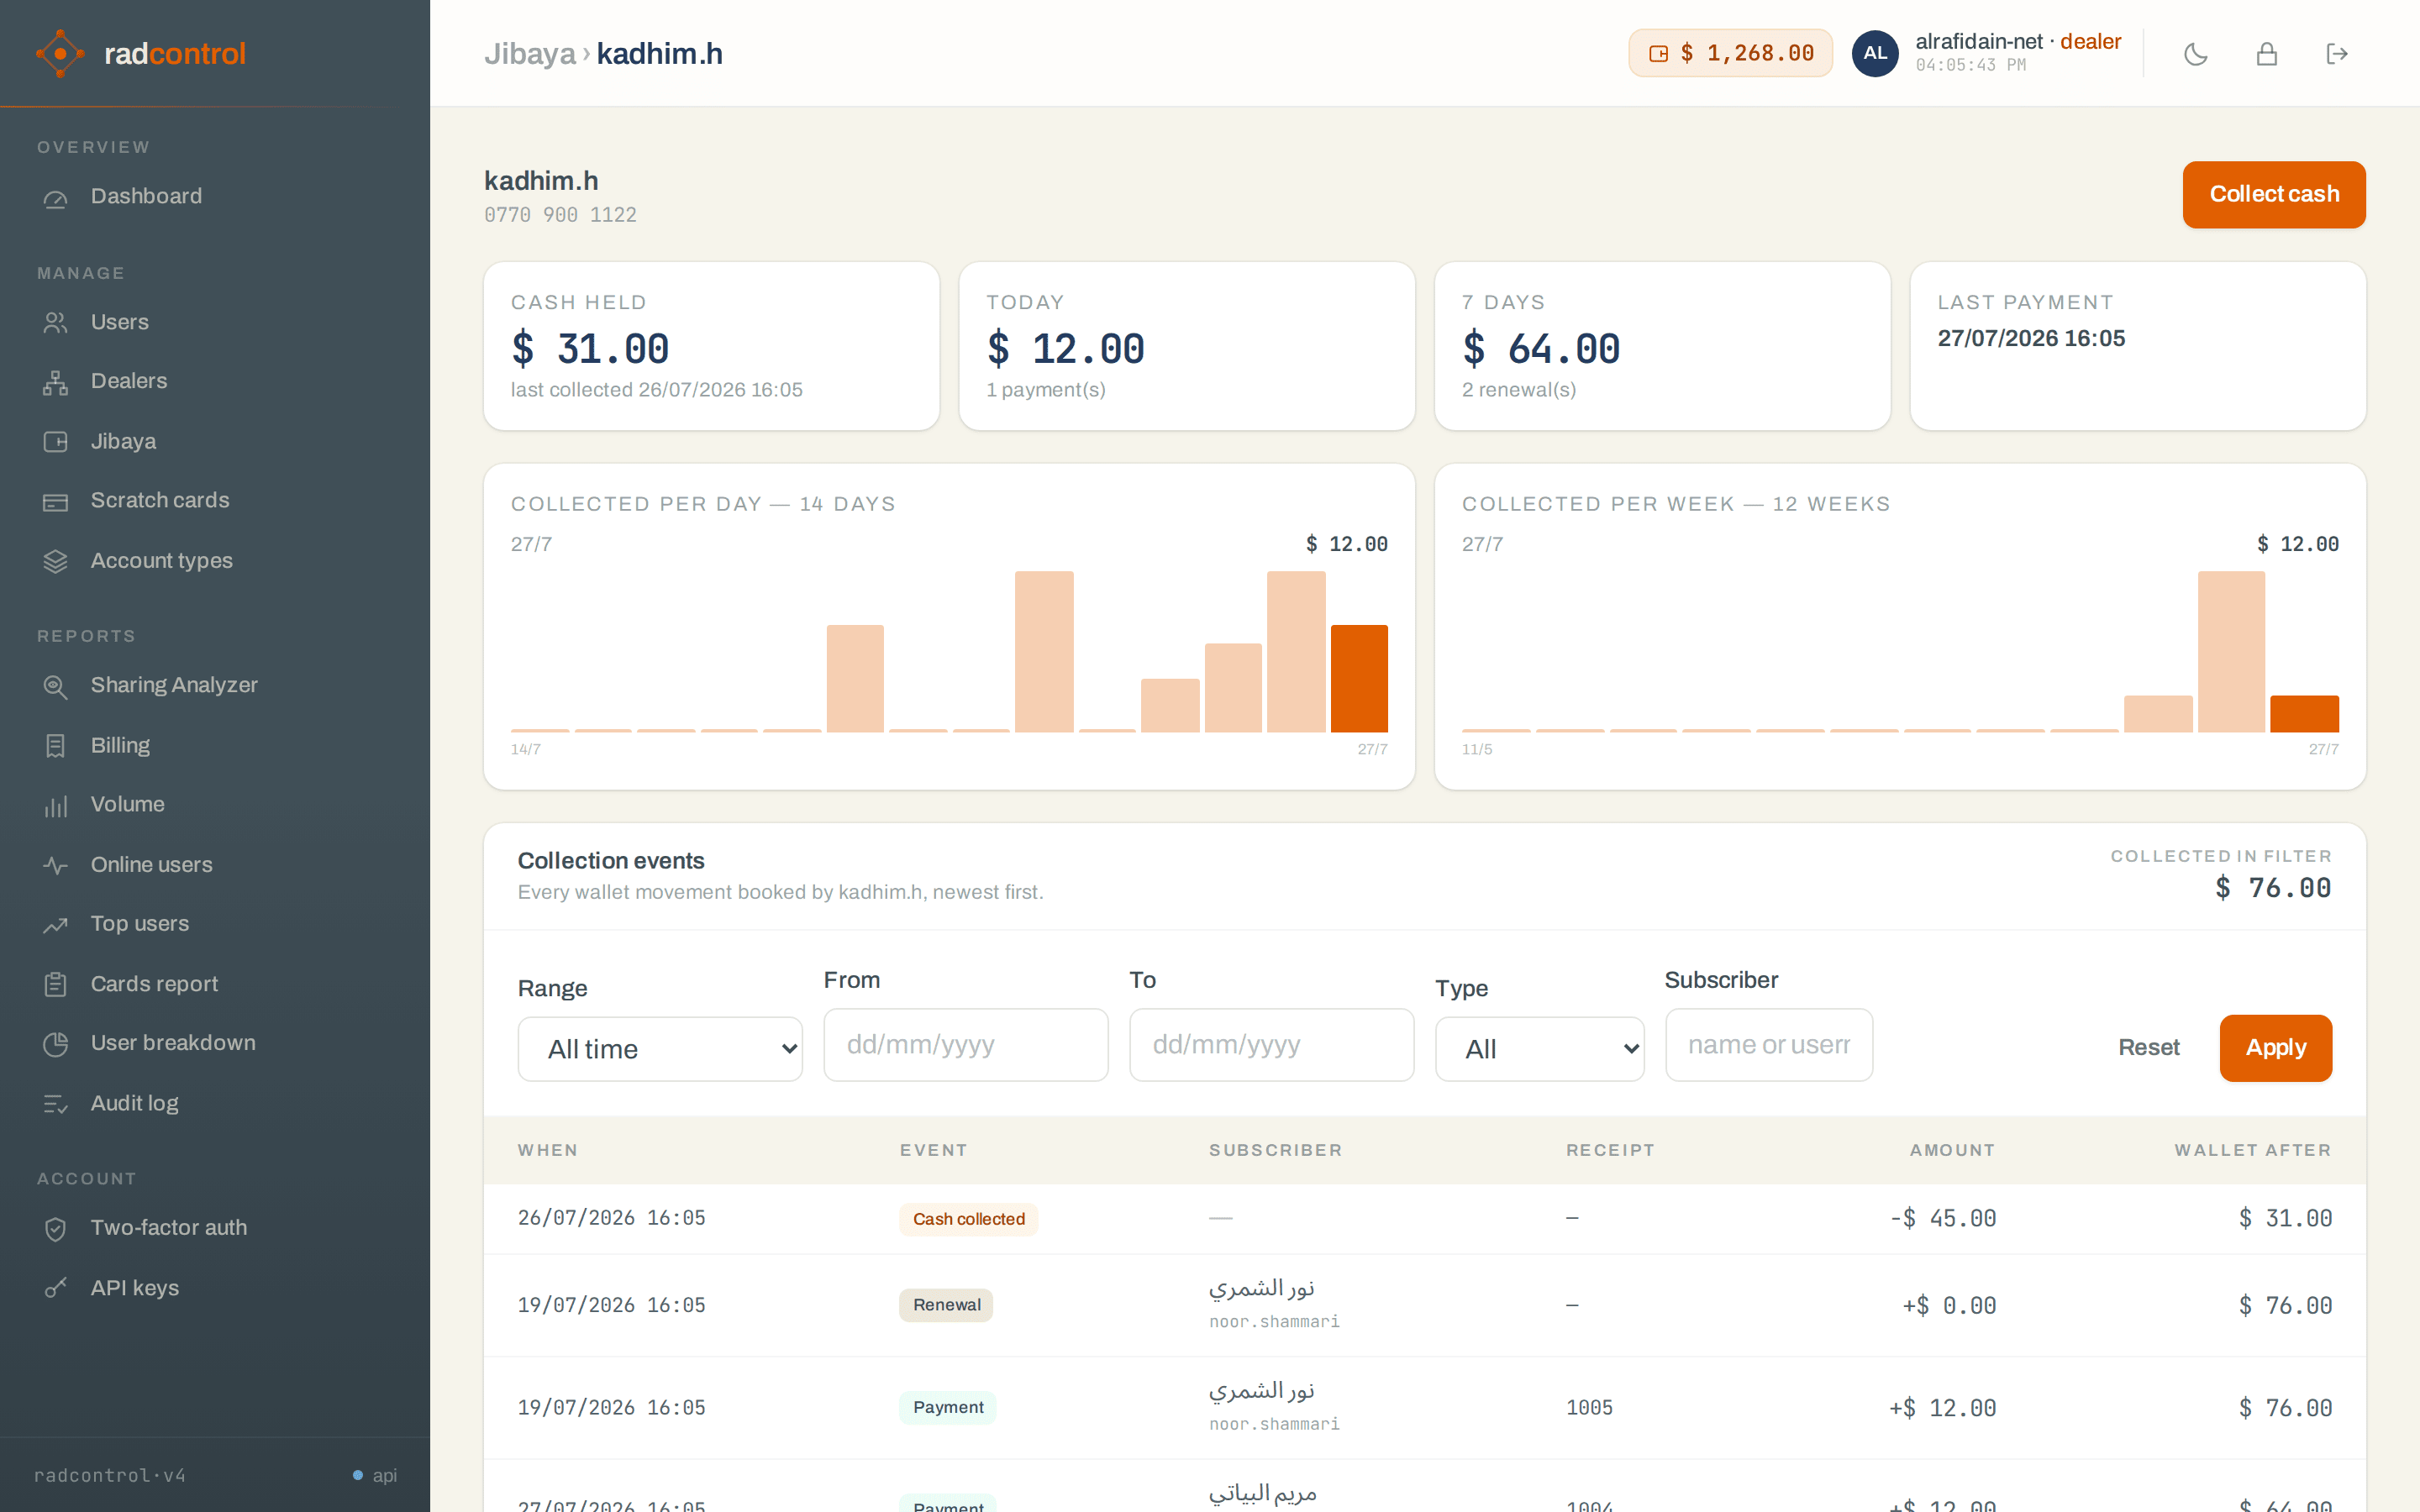Click the Apply filter button
The height and width of the screenshot is (1512, 2420).
click(x=2276, y=1048)
